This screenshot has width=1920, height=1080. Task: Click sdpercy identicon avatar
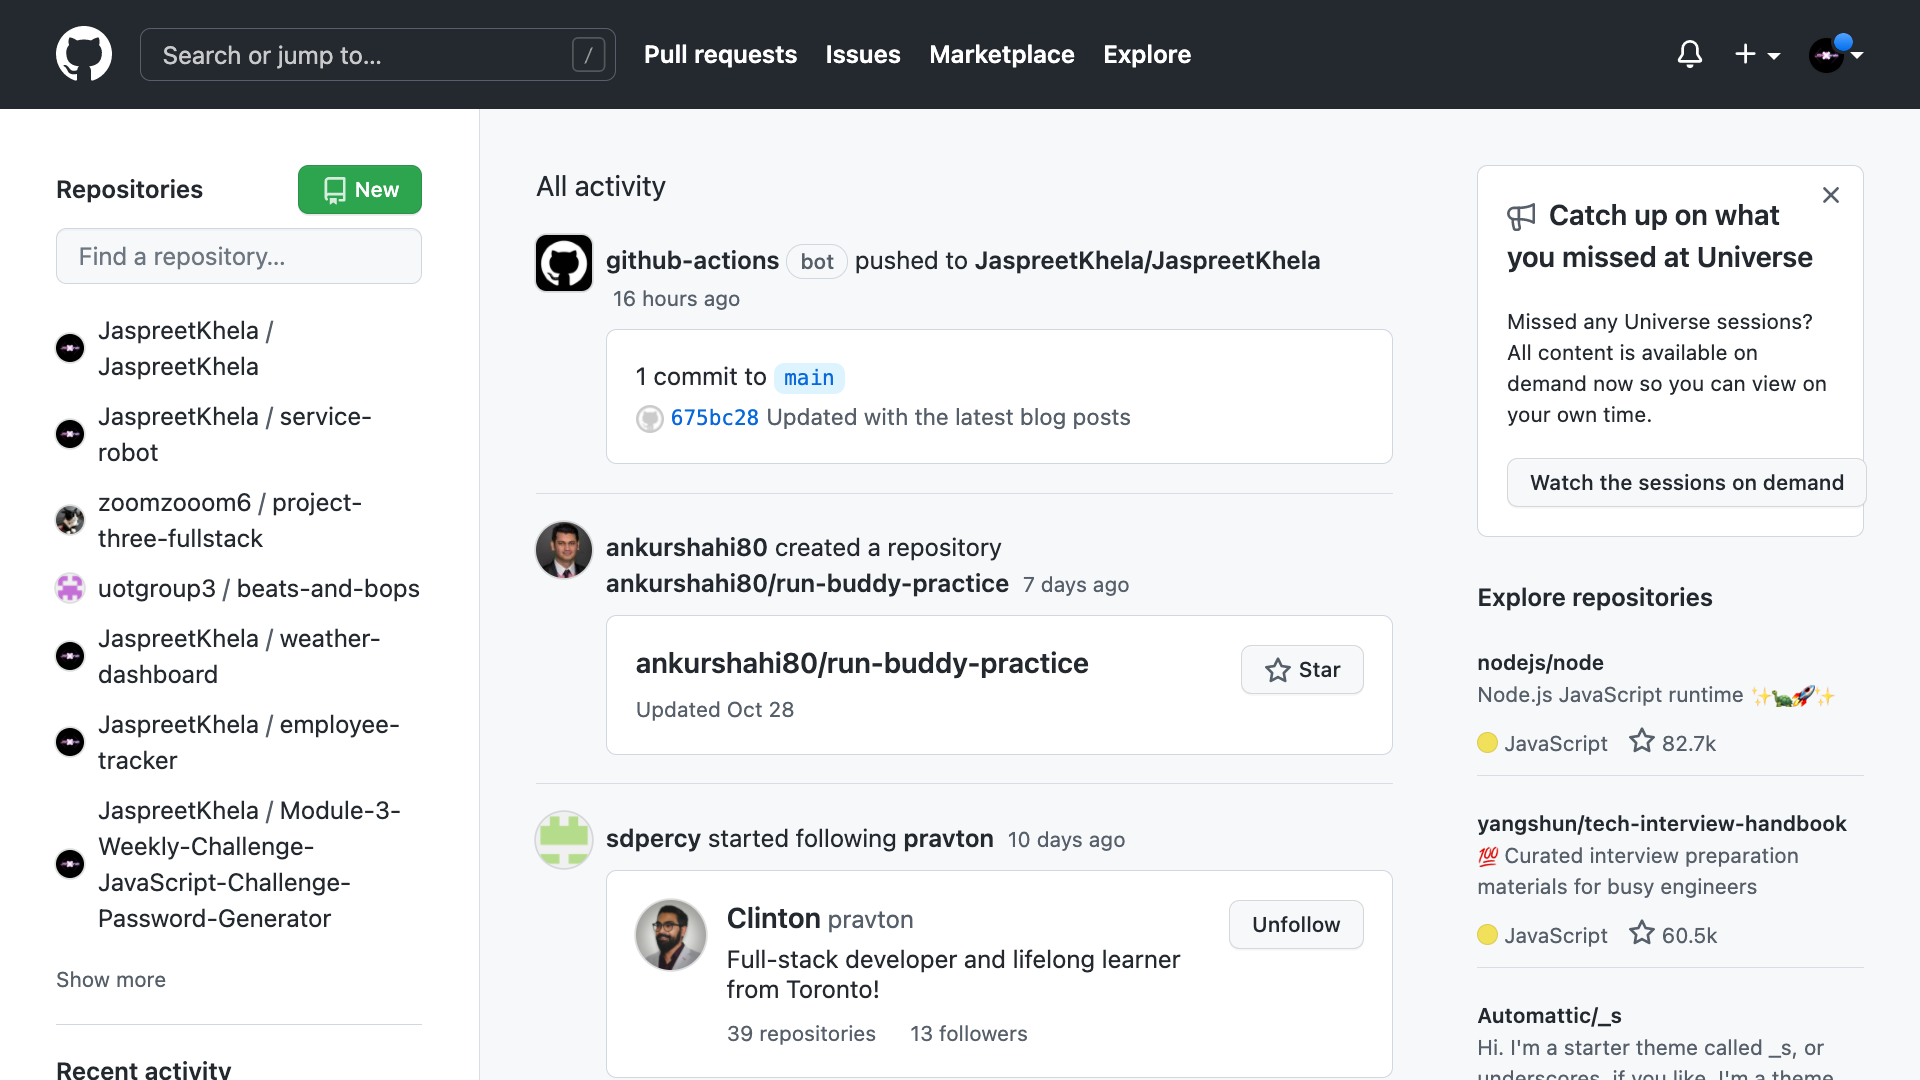(564, 840)
